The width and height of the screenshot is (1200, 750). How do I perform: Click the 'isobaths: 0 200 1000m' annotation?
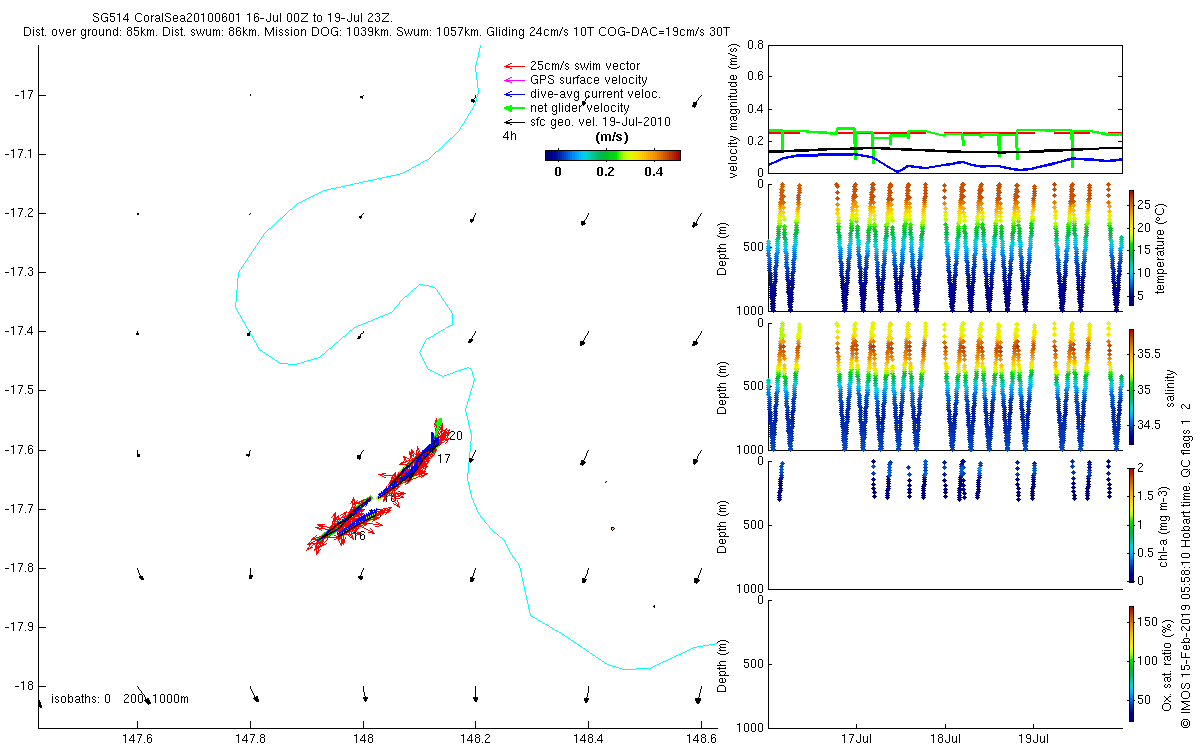120,698
